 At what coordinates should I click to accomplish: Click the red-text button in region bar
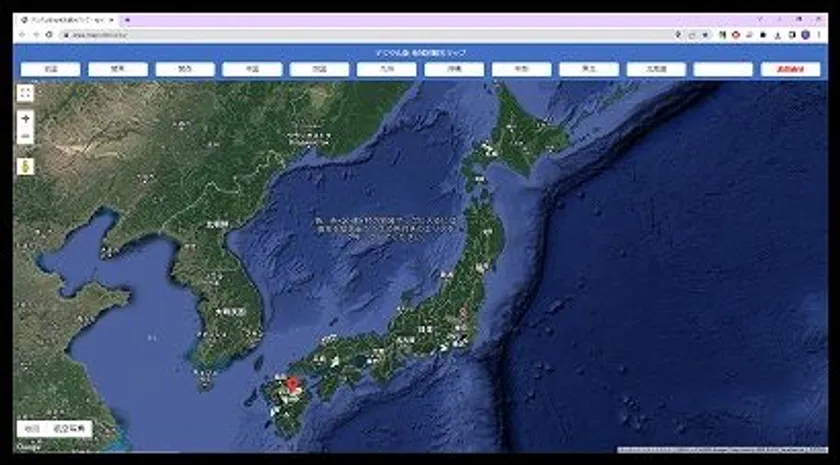[x=791, y=69]
